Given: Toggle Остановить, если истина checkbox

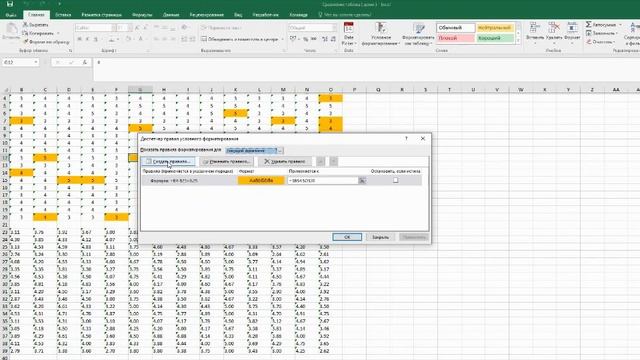Looking at the screenshot, I should [x=396, y=180].
